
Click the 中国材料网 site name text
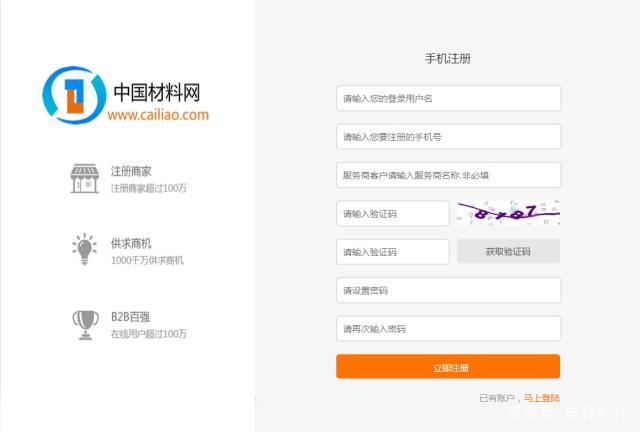coord(157,92)
